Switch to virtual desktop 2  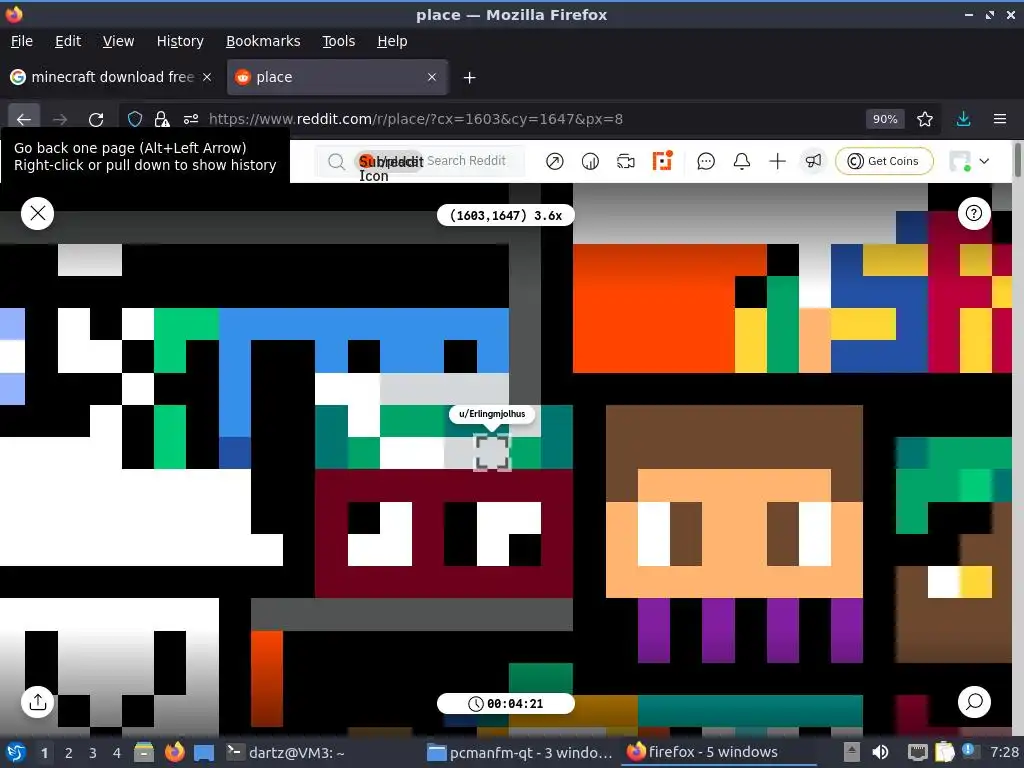(69, 753)
